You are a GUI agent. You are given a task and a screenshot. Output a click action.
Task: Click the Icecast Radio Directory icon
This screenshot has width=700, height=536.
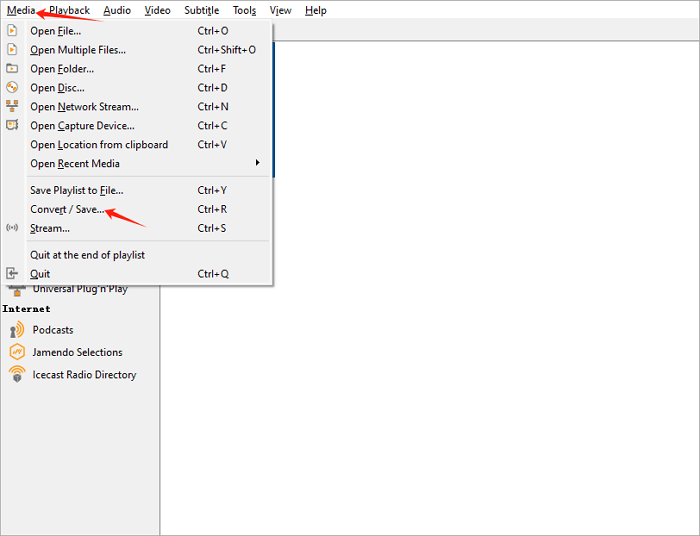pos(17,374)
